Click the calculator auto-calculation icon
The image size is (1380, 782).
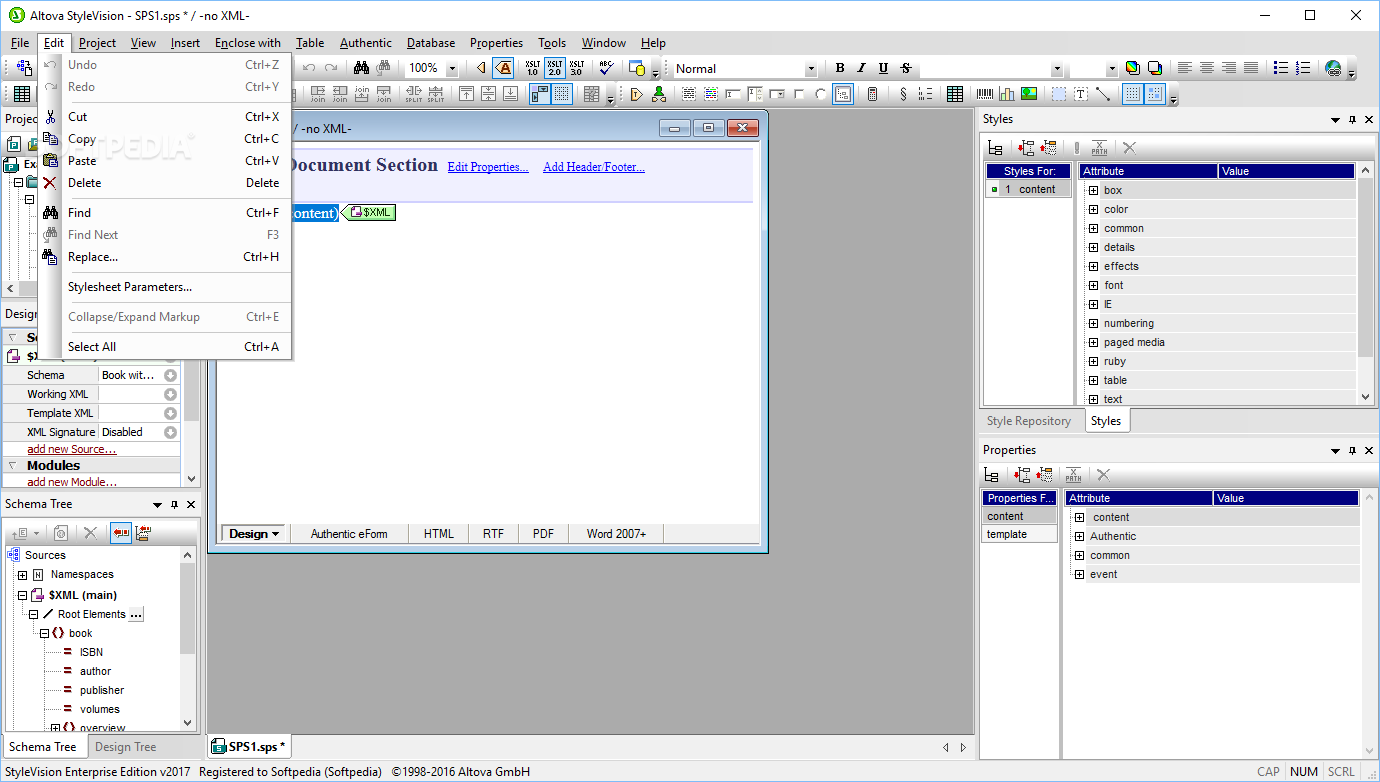(872, 94)
